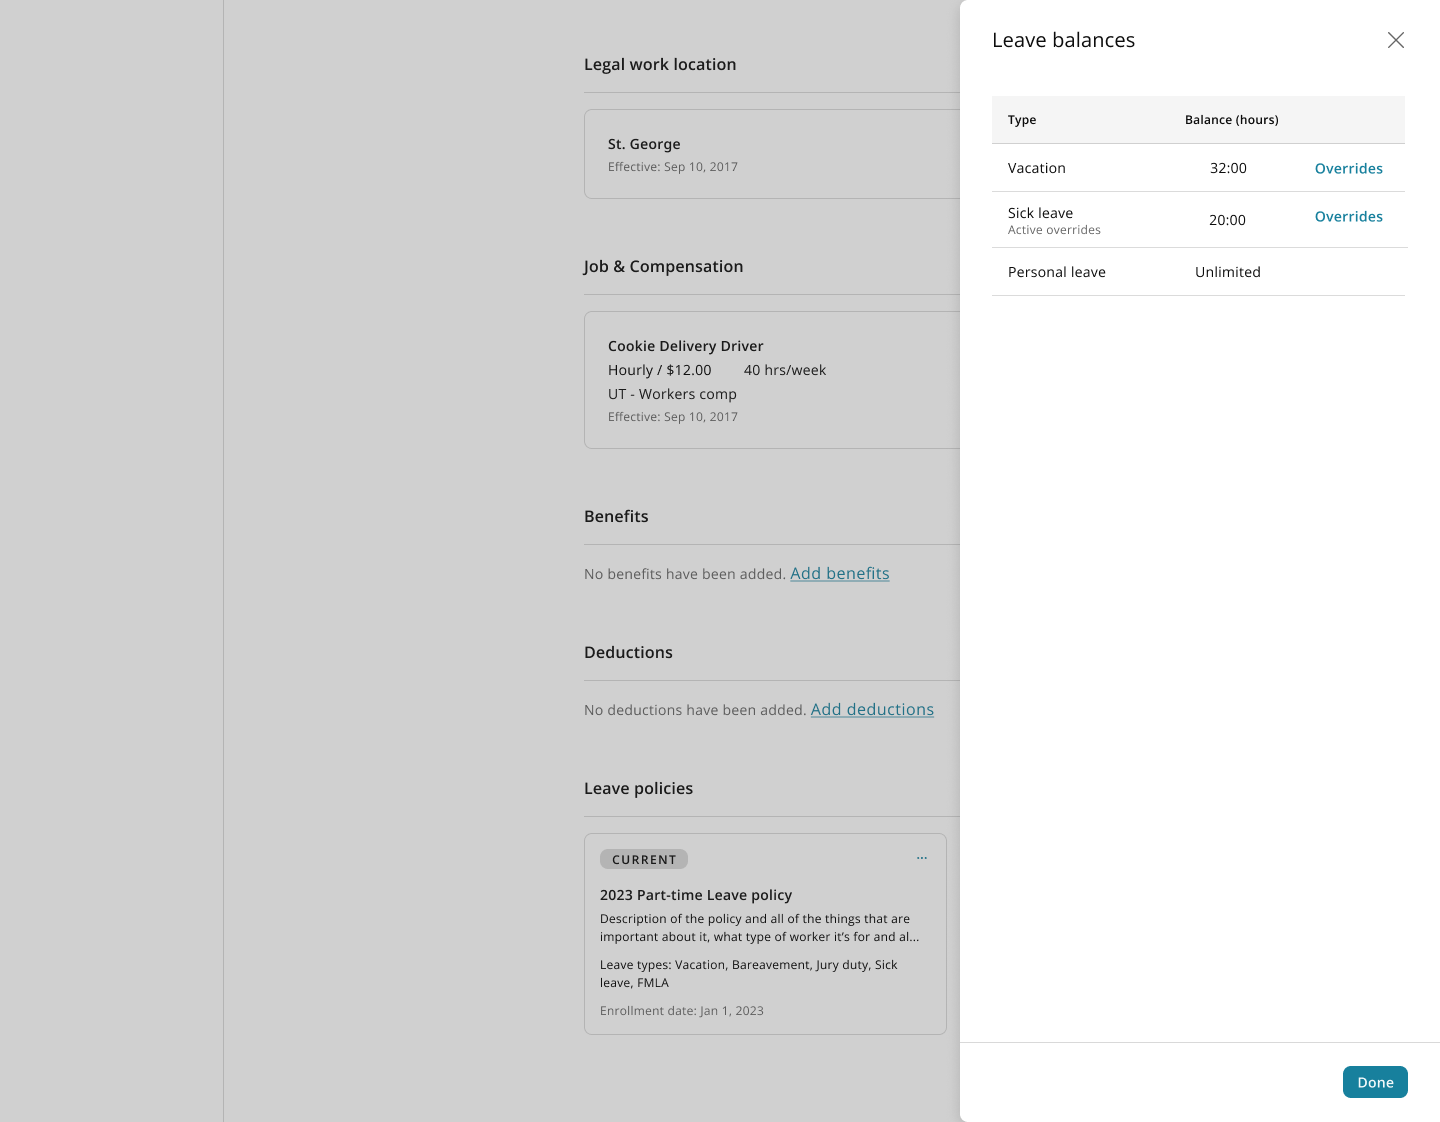Image resolution: width=1440 pixels, height=1122 pixels.
Task: Click the Add deductions link
Action: tap(872, 709)
